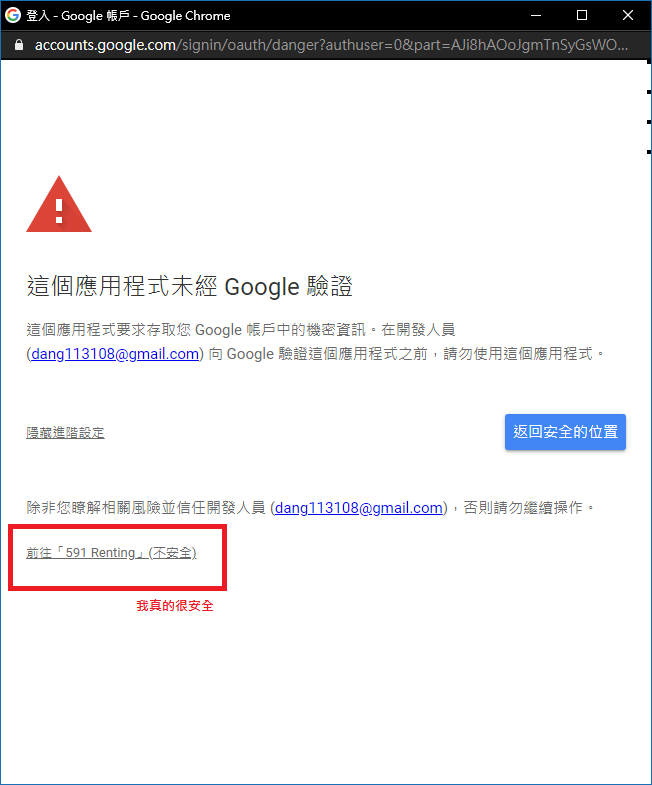652x785 pixels.
Task: Click the red 我真的很安全 annotation text
Action: [175, 606]
